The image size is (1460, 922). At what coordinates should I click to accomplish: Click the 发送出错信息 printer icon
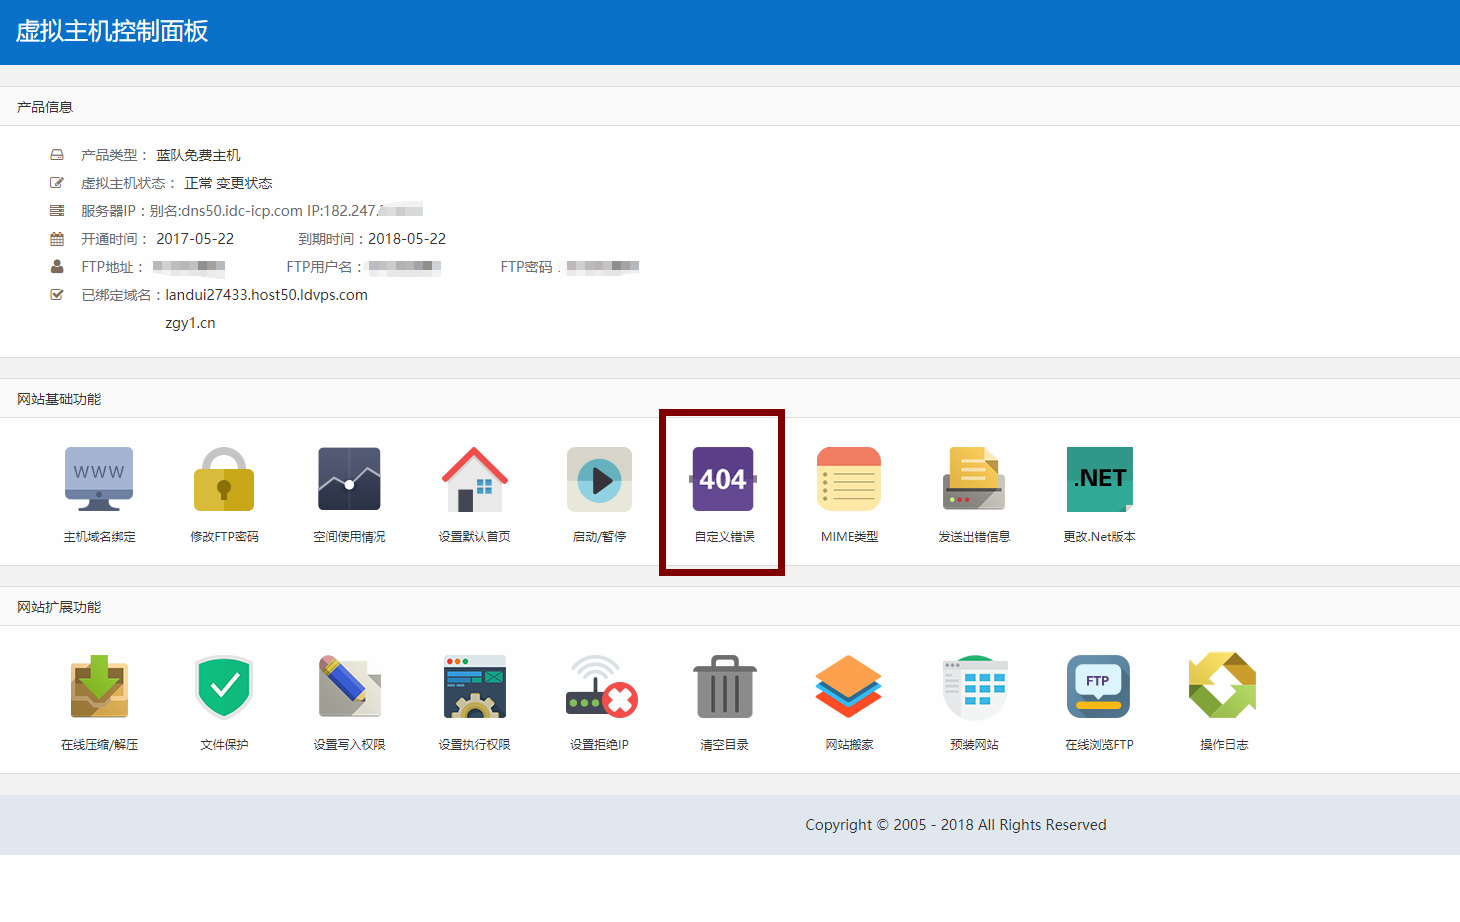pos(974,479)
